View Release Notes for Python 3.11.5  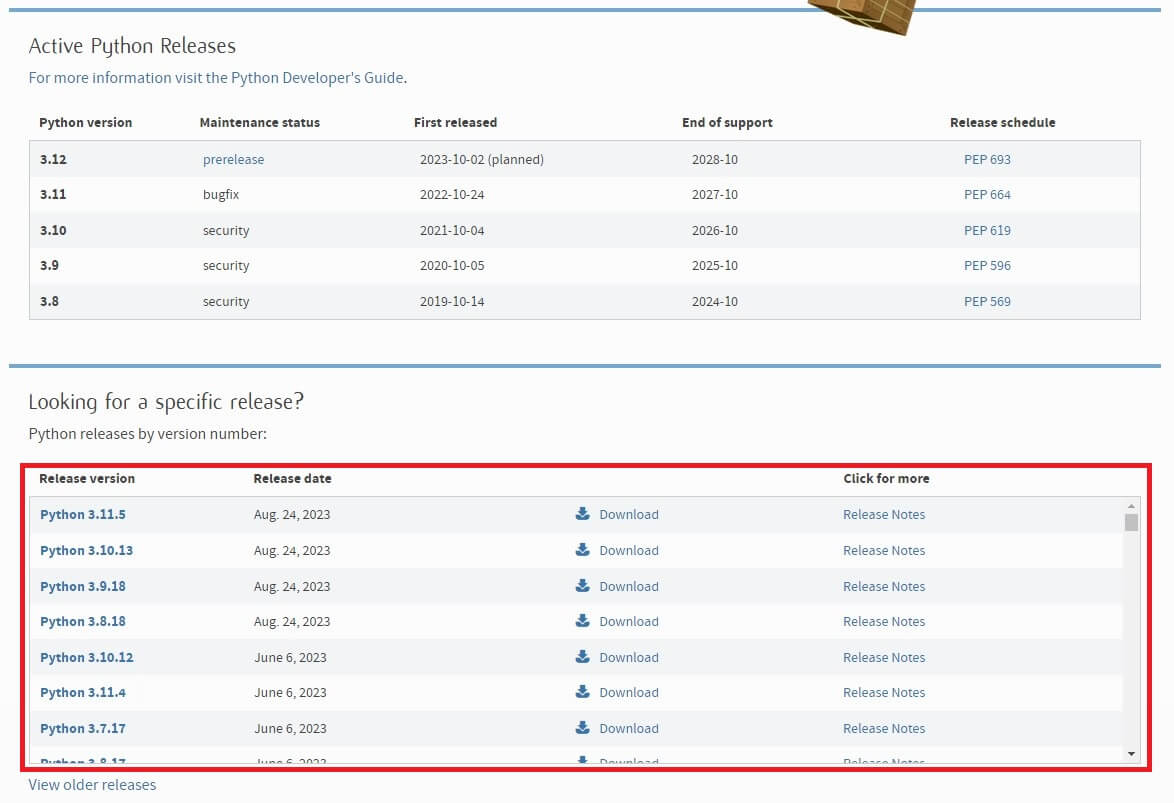(x=883, y=515)
